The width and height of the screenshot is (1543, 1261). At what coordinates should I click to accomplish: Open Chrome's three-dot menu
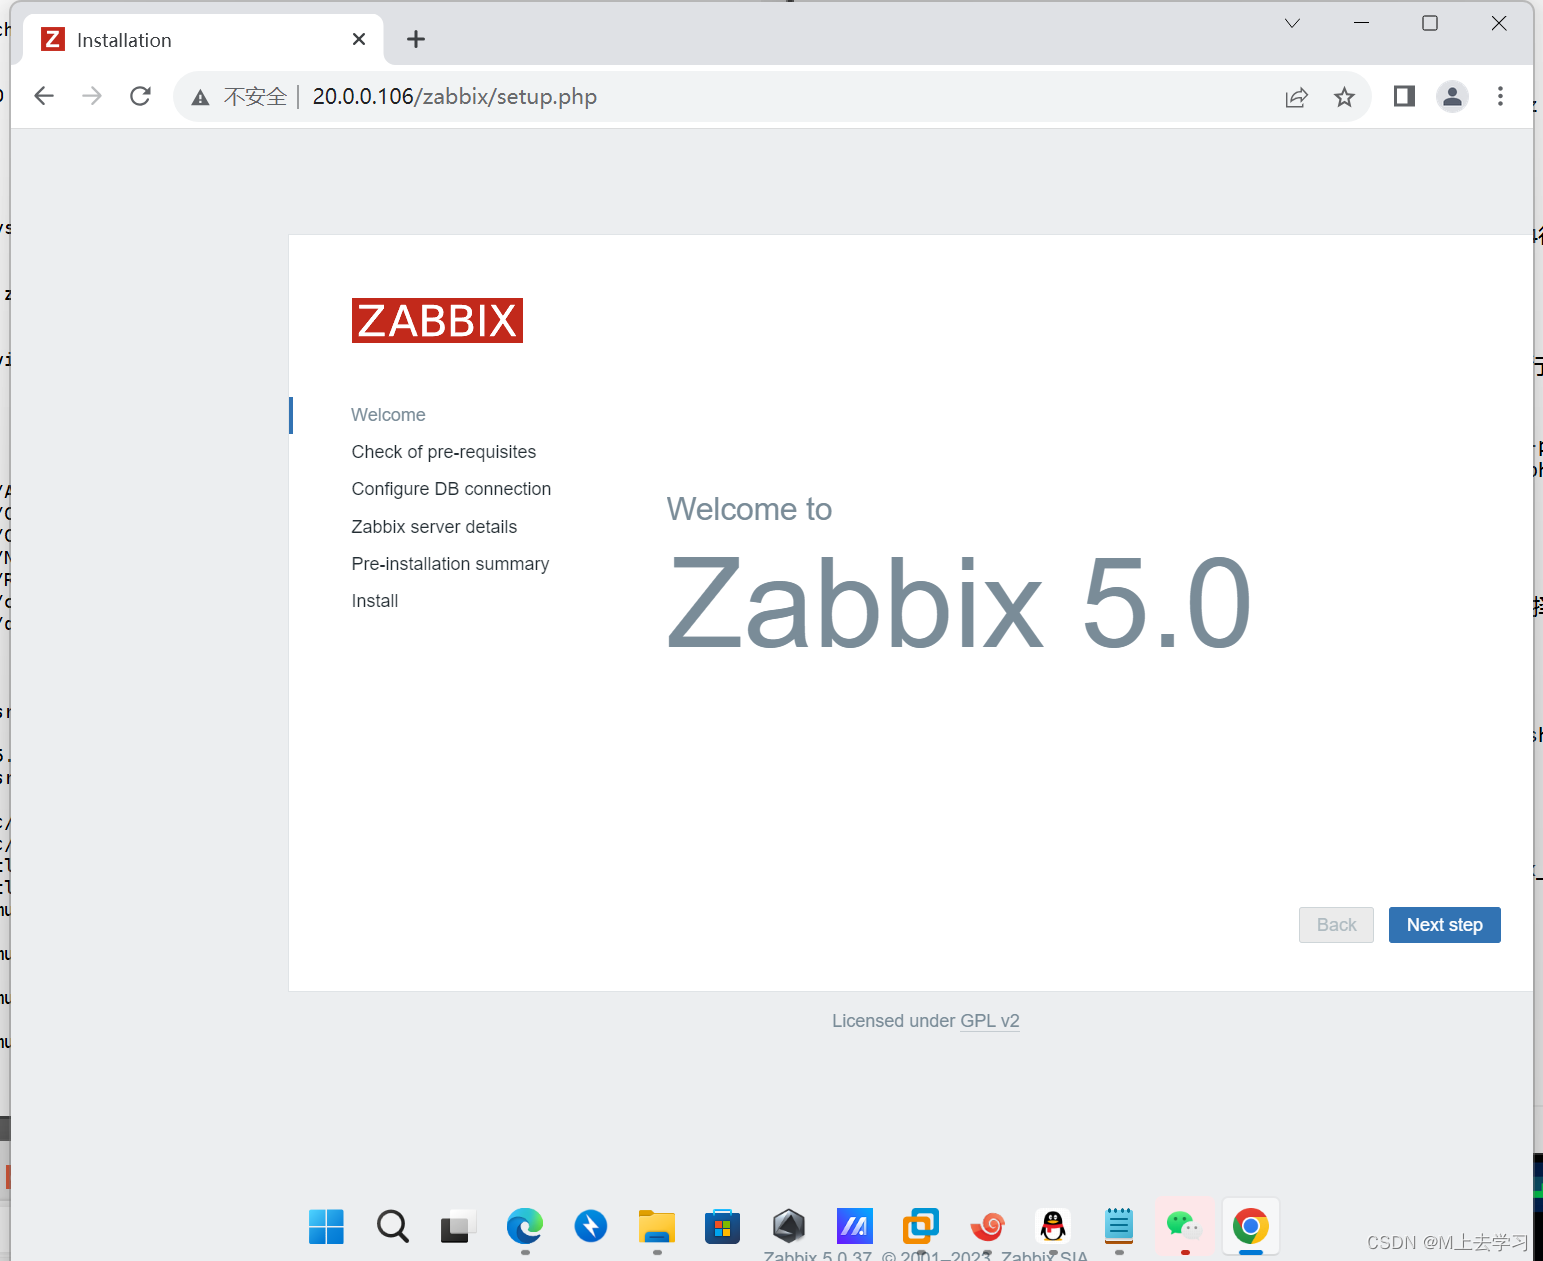coord(1500,96)
